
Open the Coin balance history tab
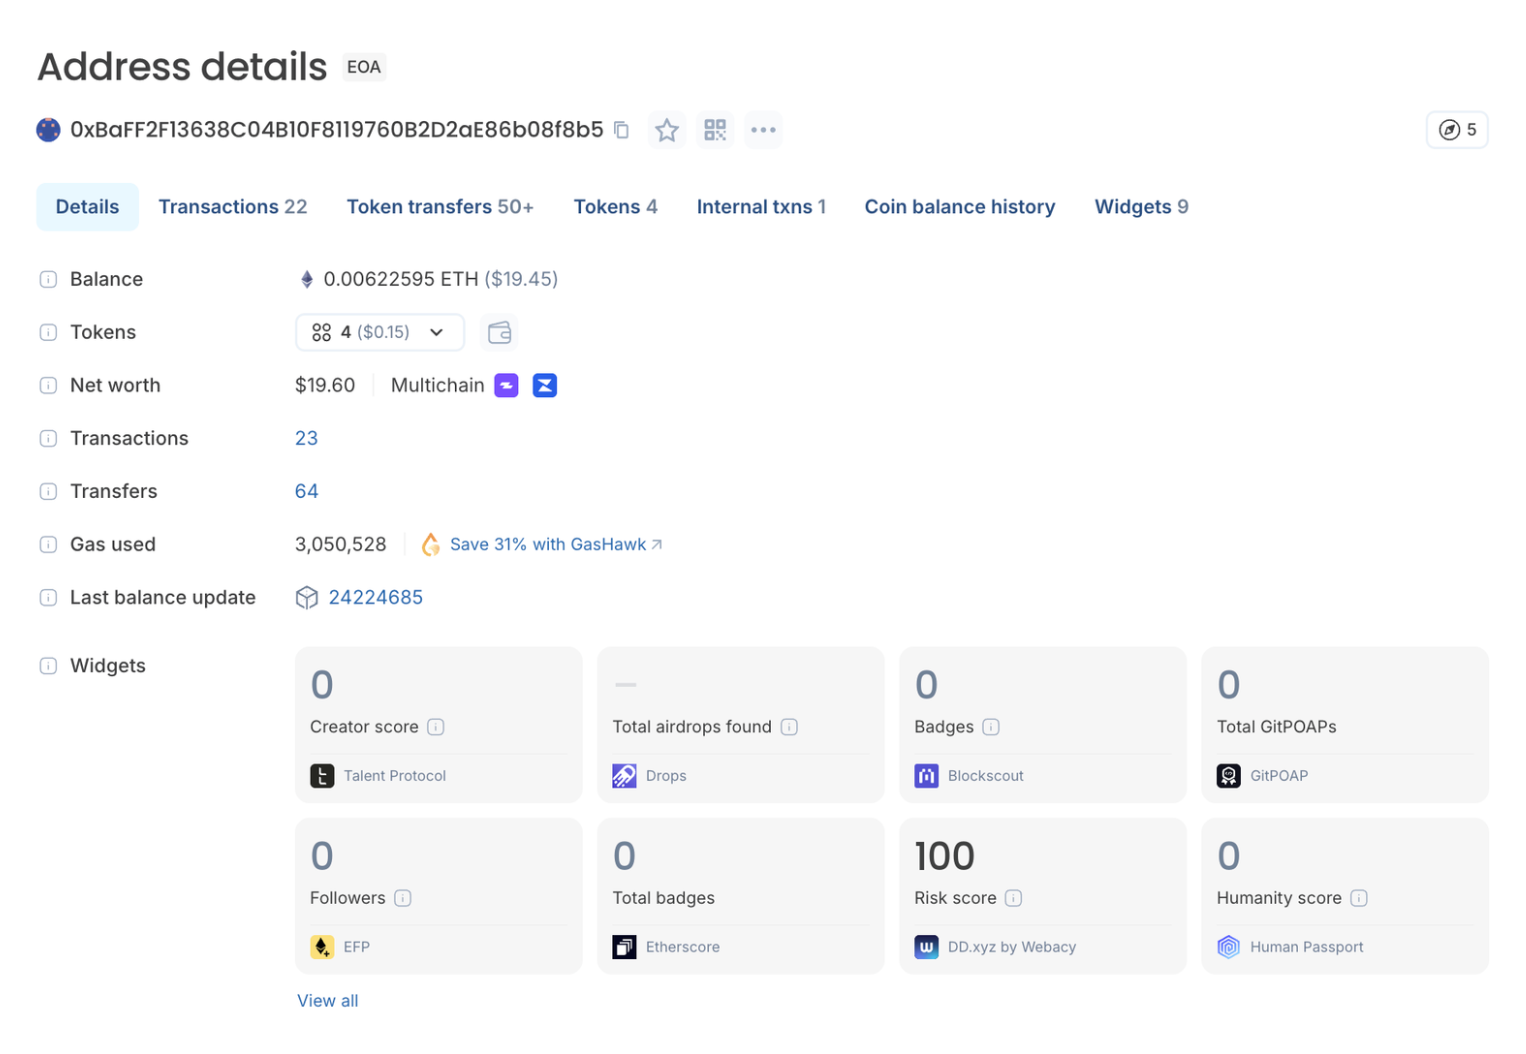tap(959, 207)
